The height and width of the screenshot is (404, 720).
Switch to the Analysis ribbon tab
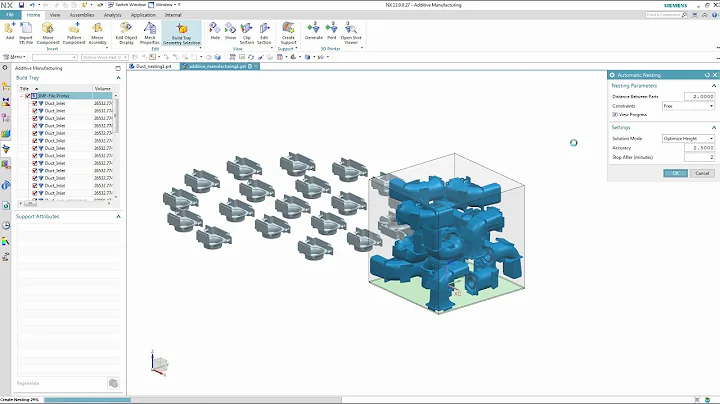tap(112, 15)
